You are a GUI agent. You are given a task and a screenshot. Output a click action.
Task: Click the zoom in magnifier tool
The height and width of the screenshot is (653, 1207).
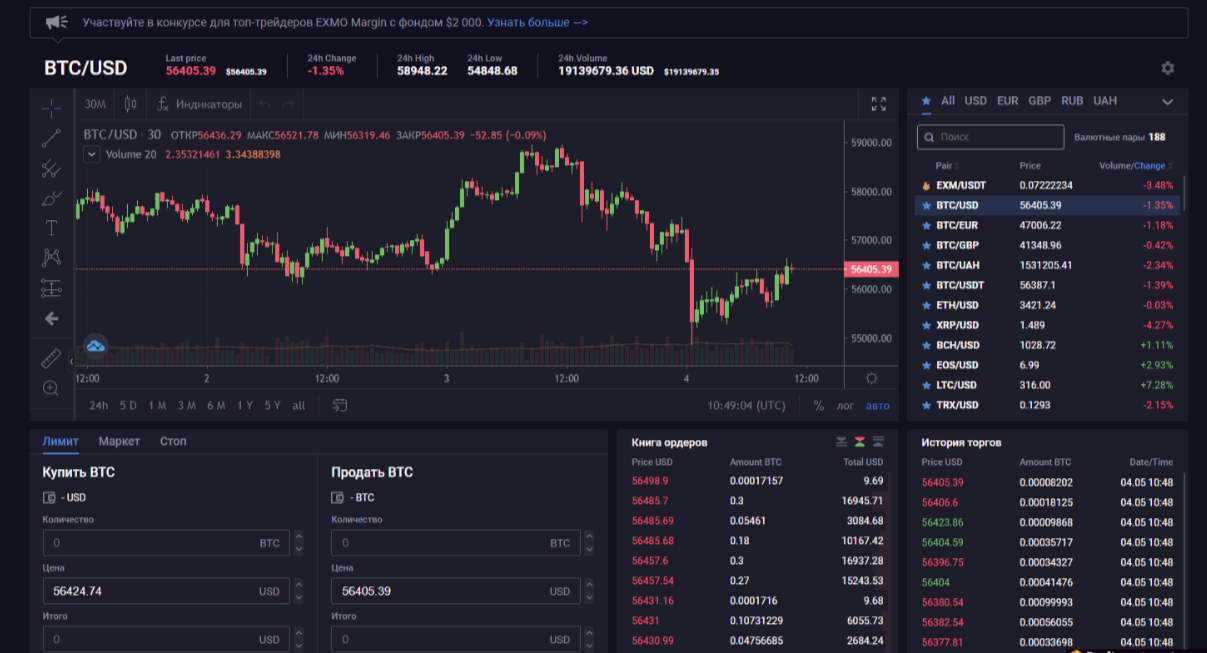point(51,388)
